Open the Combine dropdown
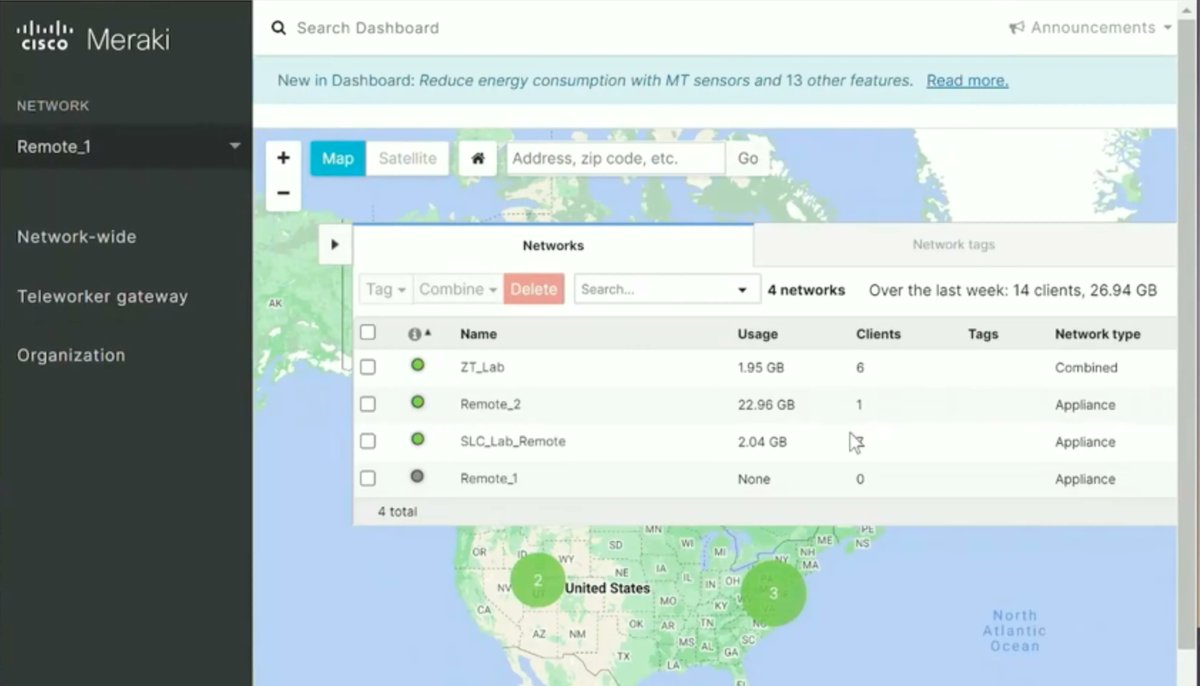The width and height of the screenshot is (1200, 686). coord(458,289)
